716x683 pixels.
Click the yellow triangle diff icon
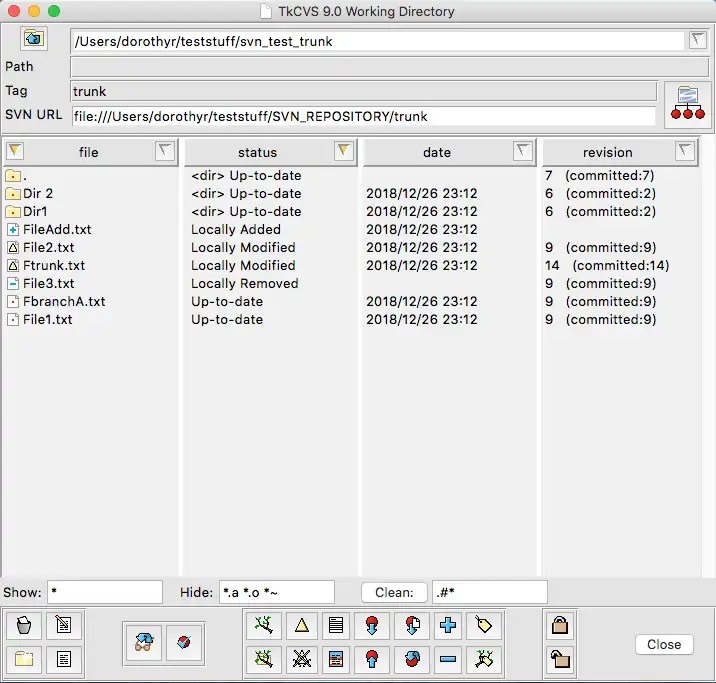tap(302, 625)
